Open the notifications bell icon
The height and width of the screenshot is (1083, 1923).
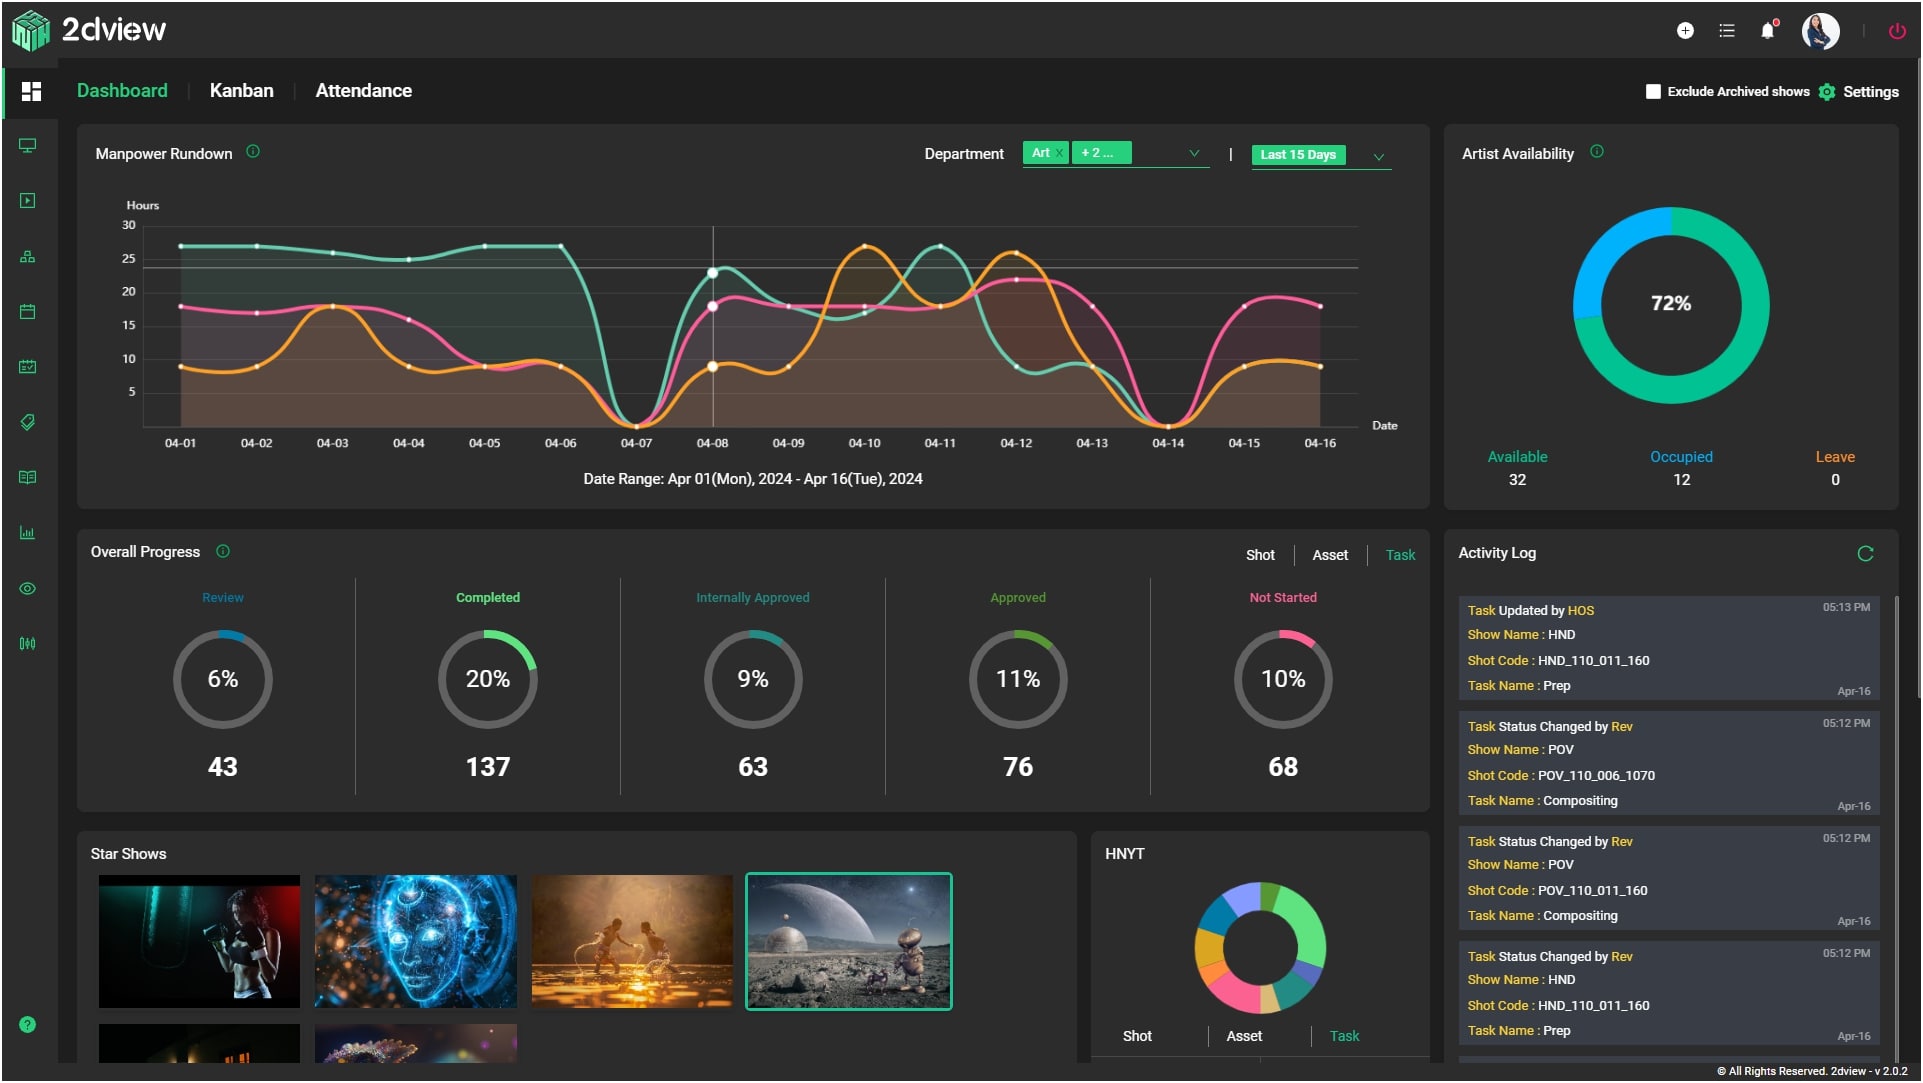(1766, 30)
